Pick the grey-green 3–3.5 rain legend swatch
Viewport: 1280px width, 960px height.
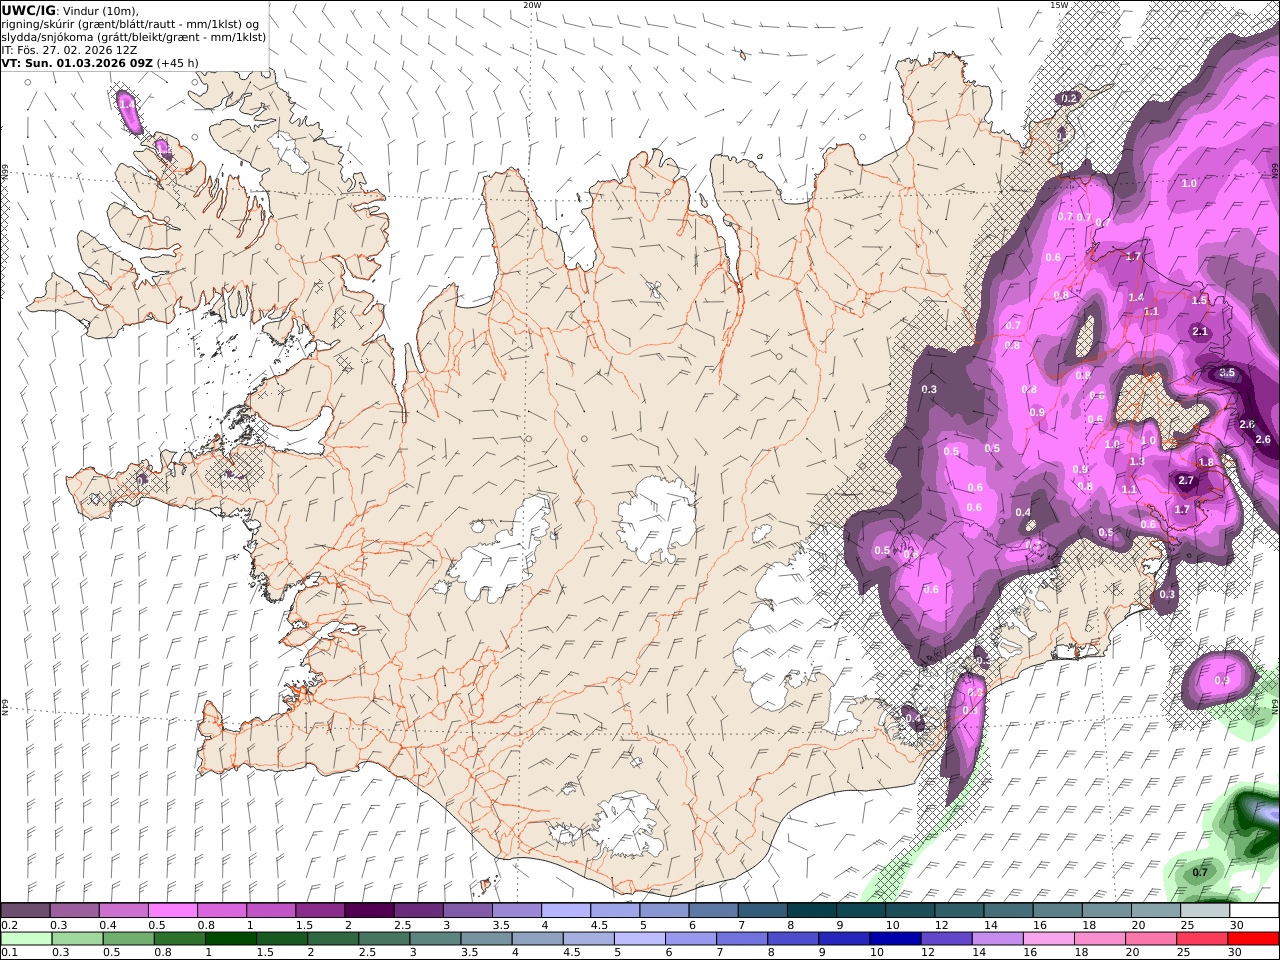tap(434, 939)
